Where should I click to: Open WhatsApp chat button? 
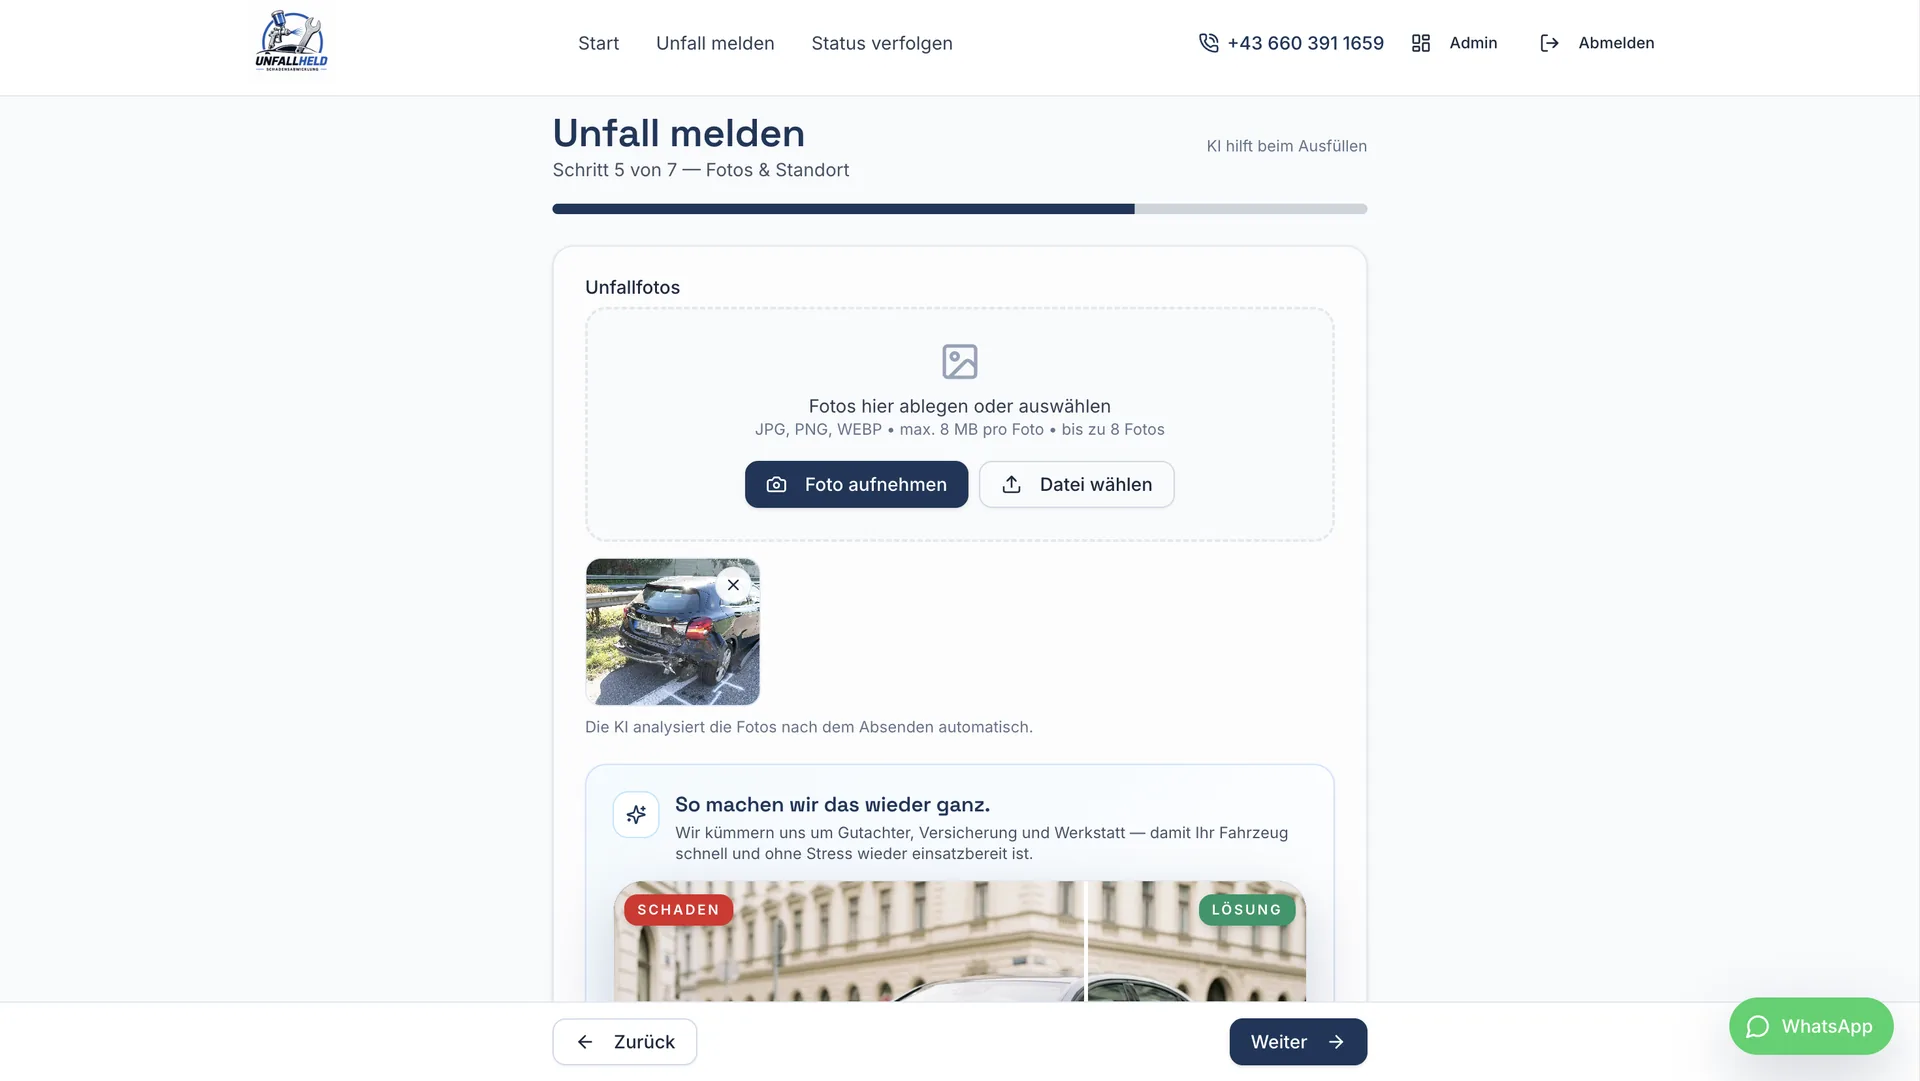click(1811, 1026)
